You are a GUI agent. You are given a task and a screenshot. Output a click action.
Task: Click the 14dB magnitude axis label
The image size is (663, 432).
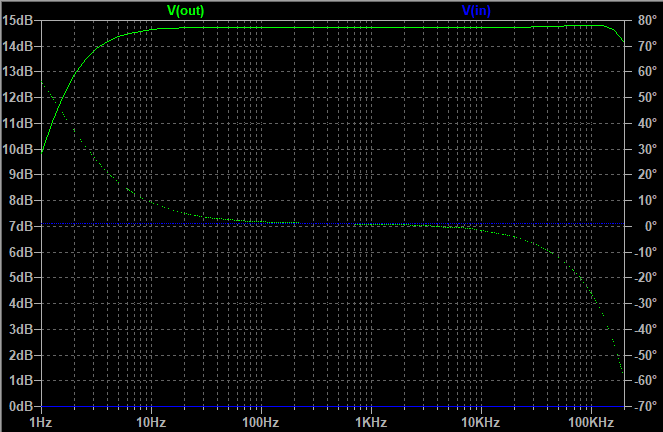point(17,46)
